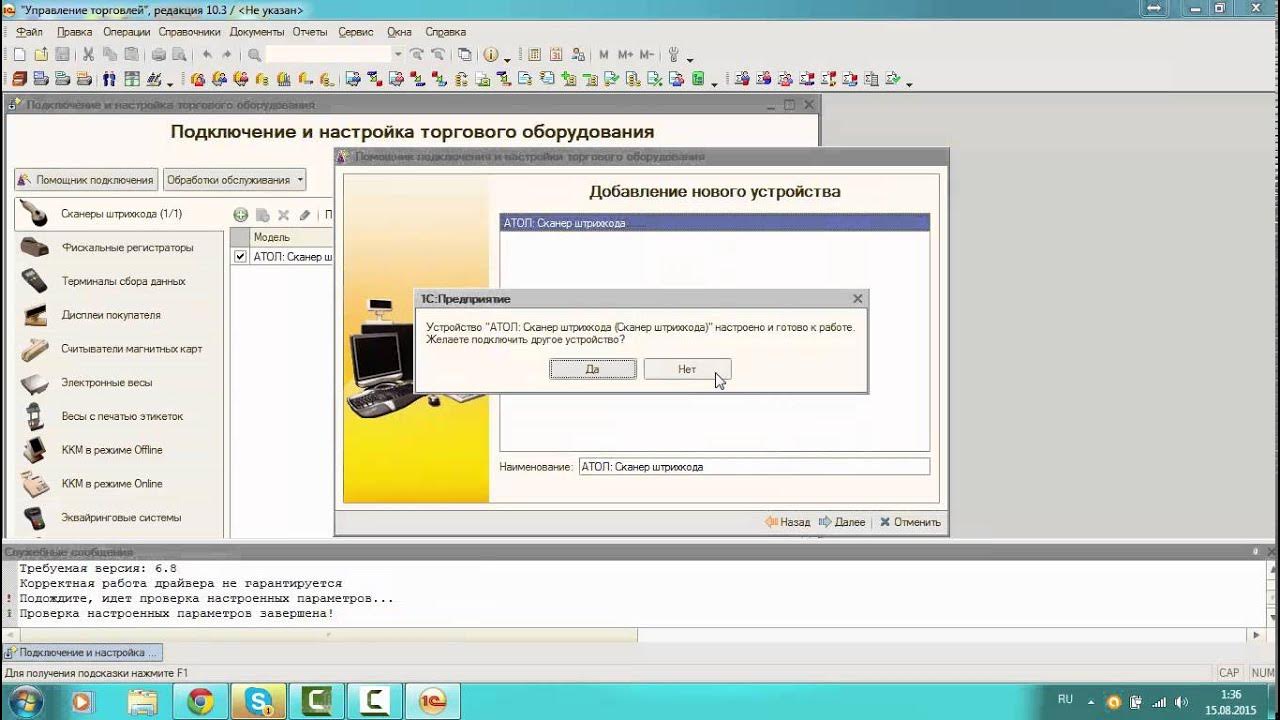Click the magnifier search icon in toolbar

[x=254, y=54]
